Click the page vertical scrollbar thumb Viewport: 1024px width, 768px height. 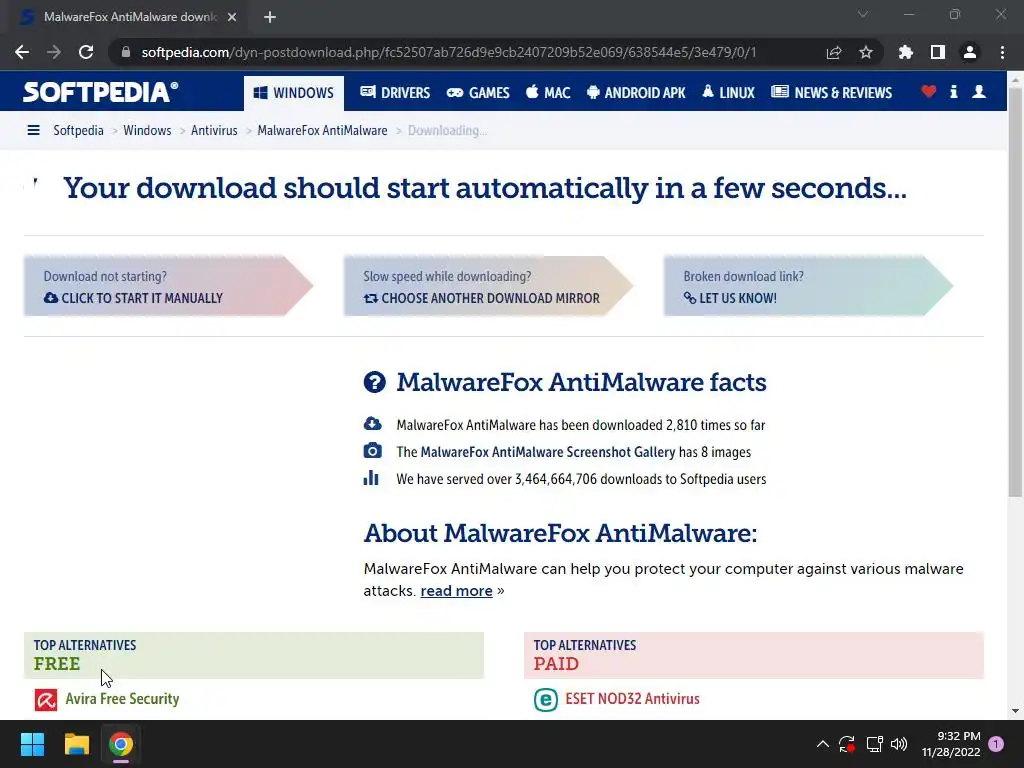[x=1015, y=292]
